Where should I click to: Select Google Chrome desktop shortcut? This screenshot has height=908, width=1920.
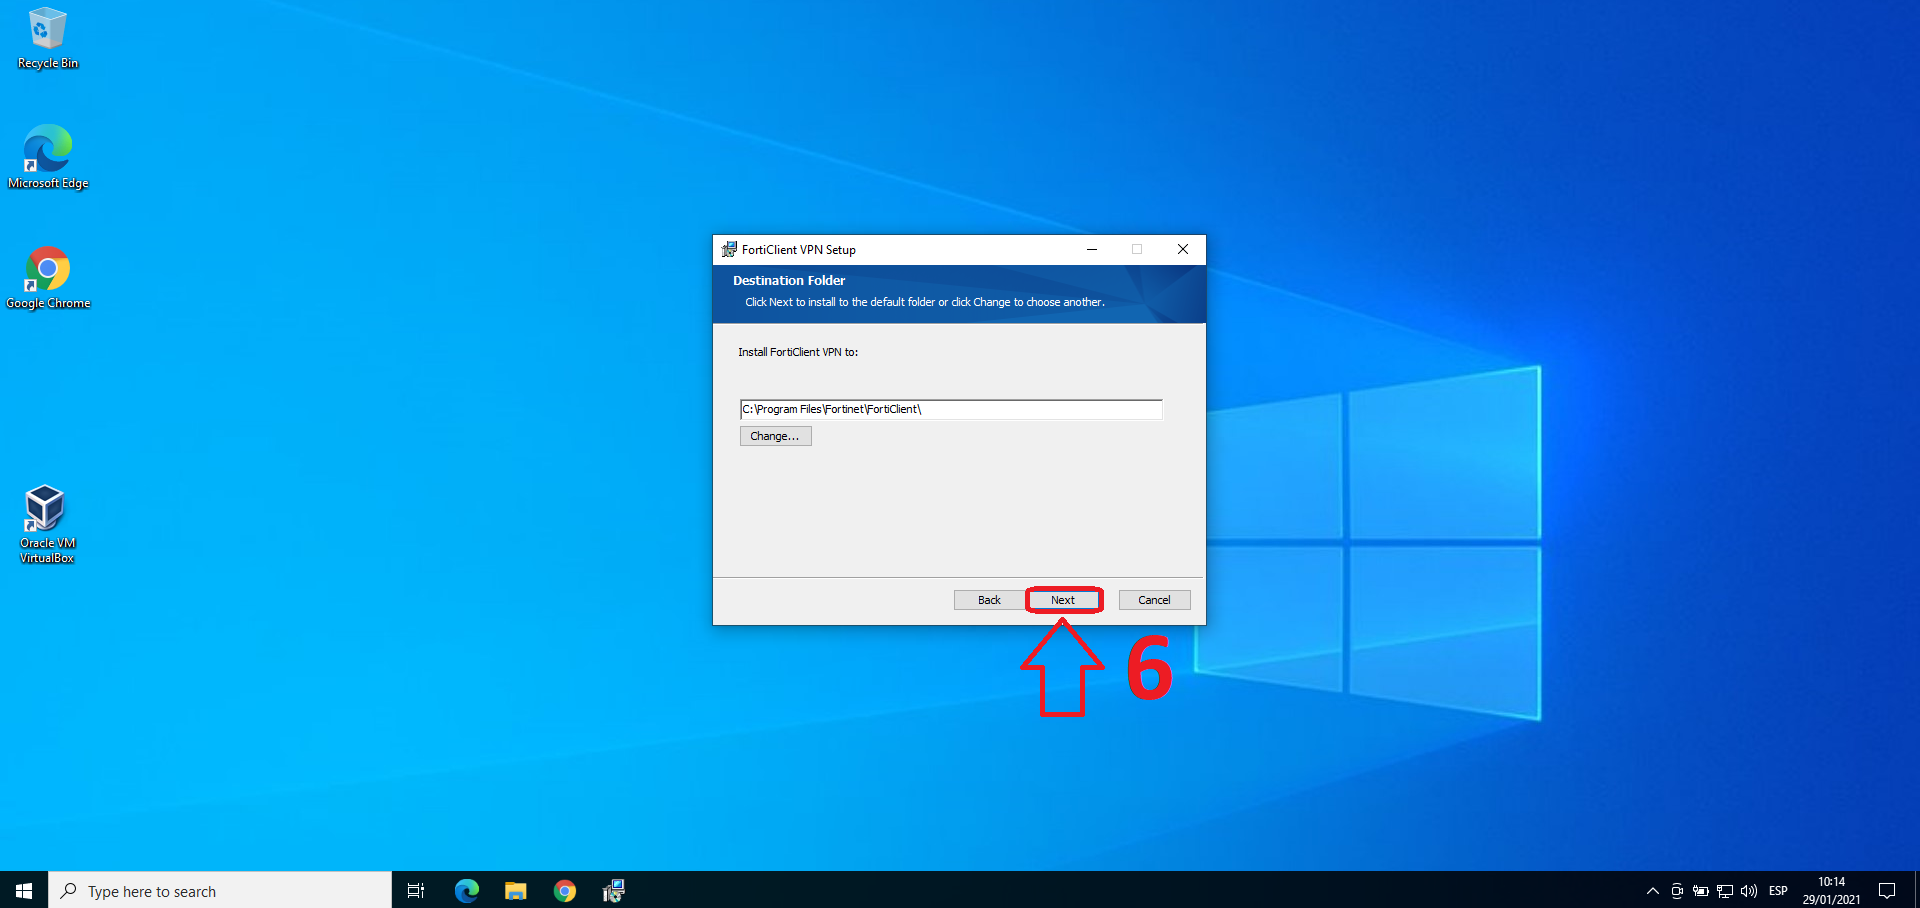pos(47,276)
